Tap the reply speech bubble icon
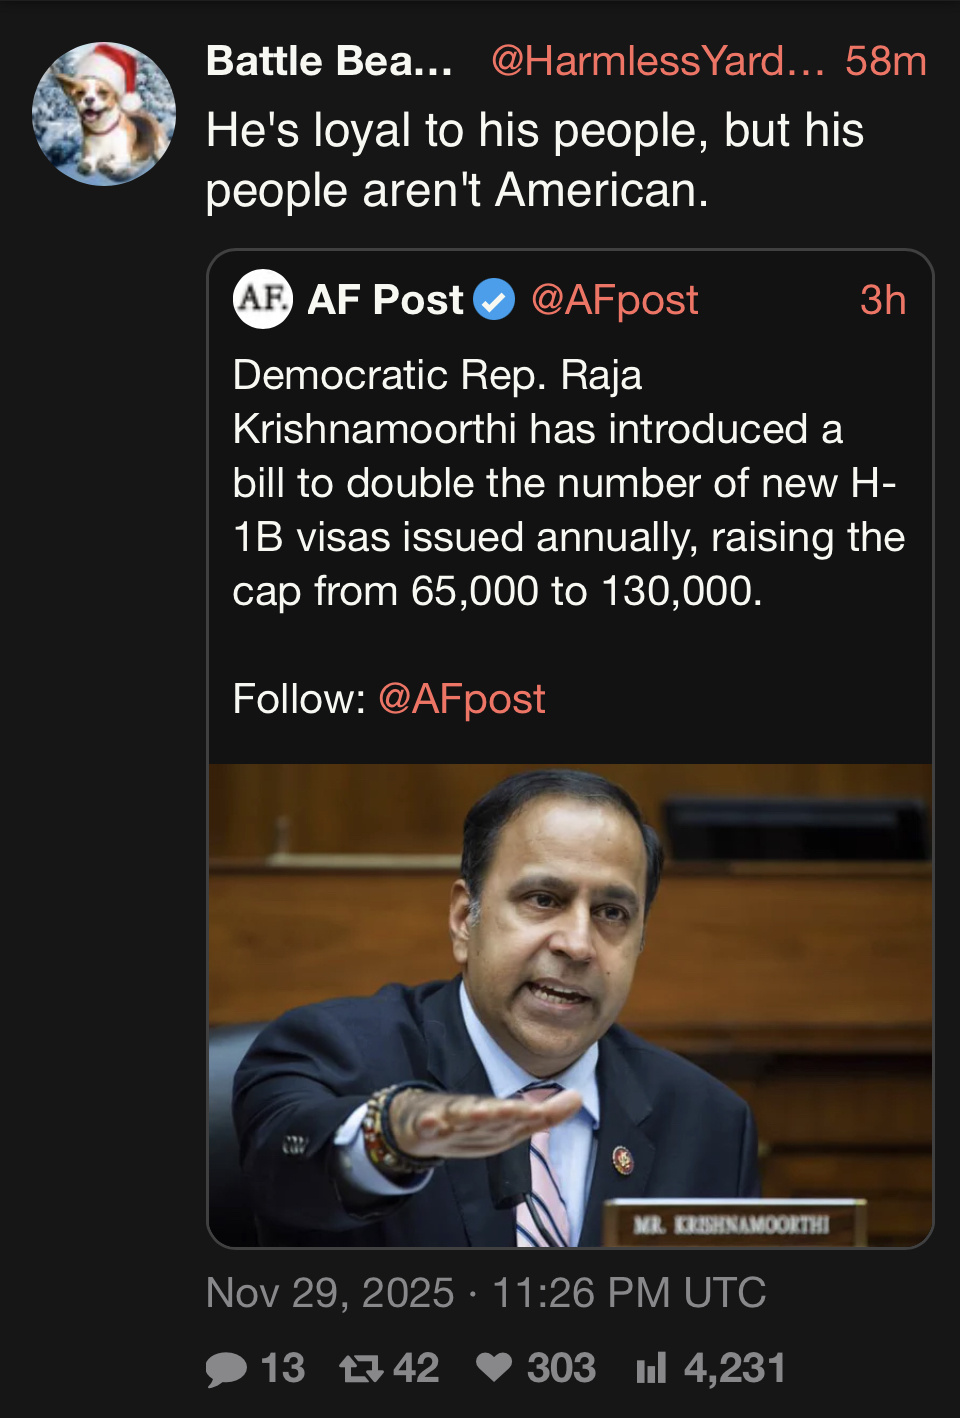The image size is (960, 1418). click(x=226, y=1368)
